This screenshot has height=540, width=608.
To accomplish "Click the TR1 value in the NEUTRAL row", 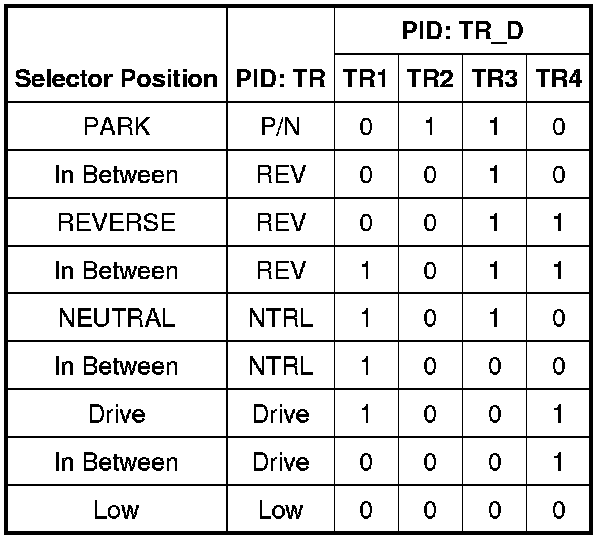I will point(365,319).
